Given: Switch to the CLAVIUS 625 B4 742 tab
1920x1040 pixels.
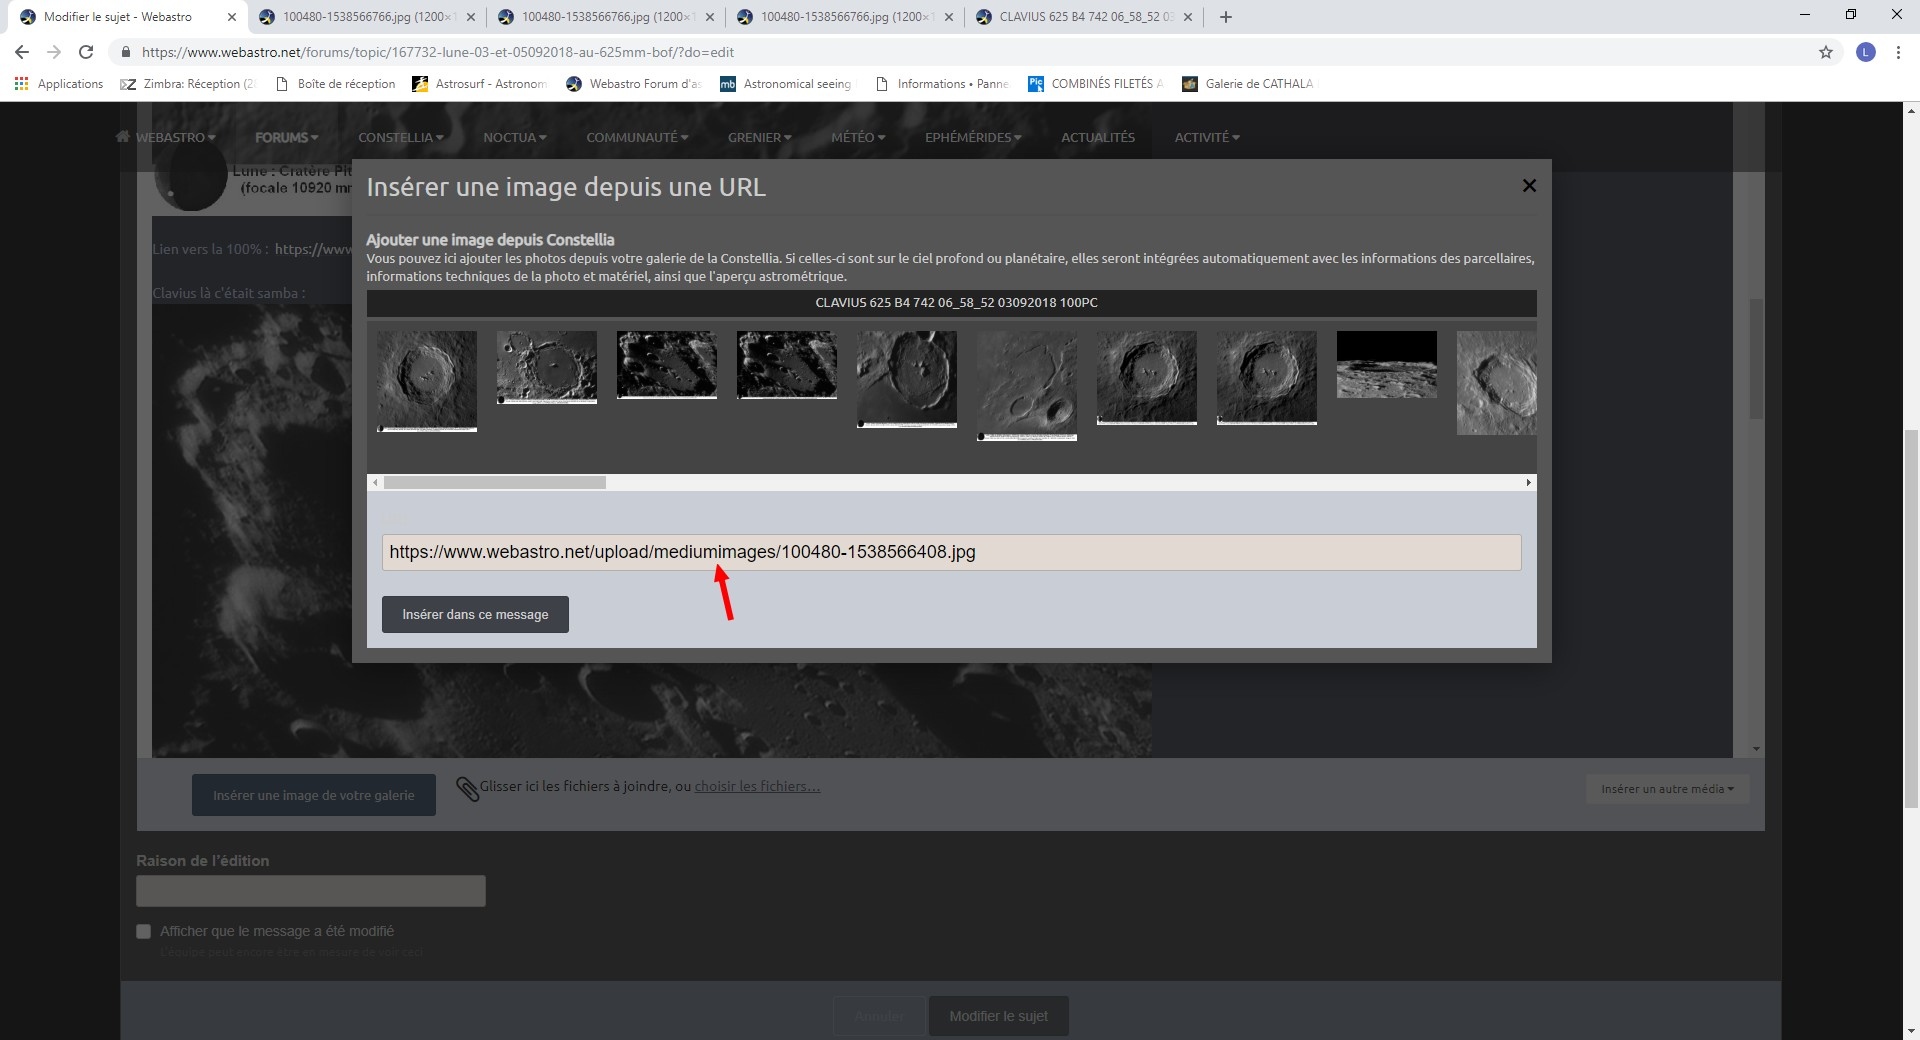Looking at the screenshot, I should click(1084, 17).
